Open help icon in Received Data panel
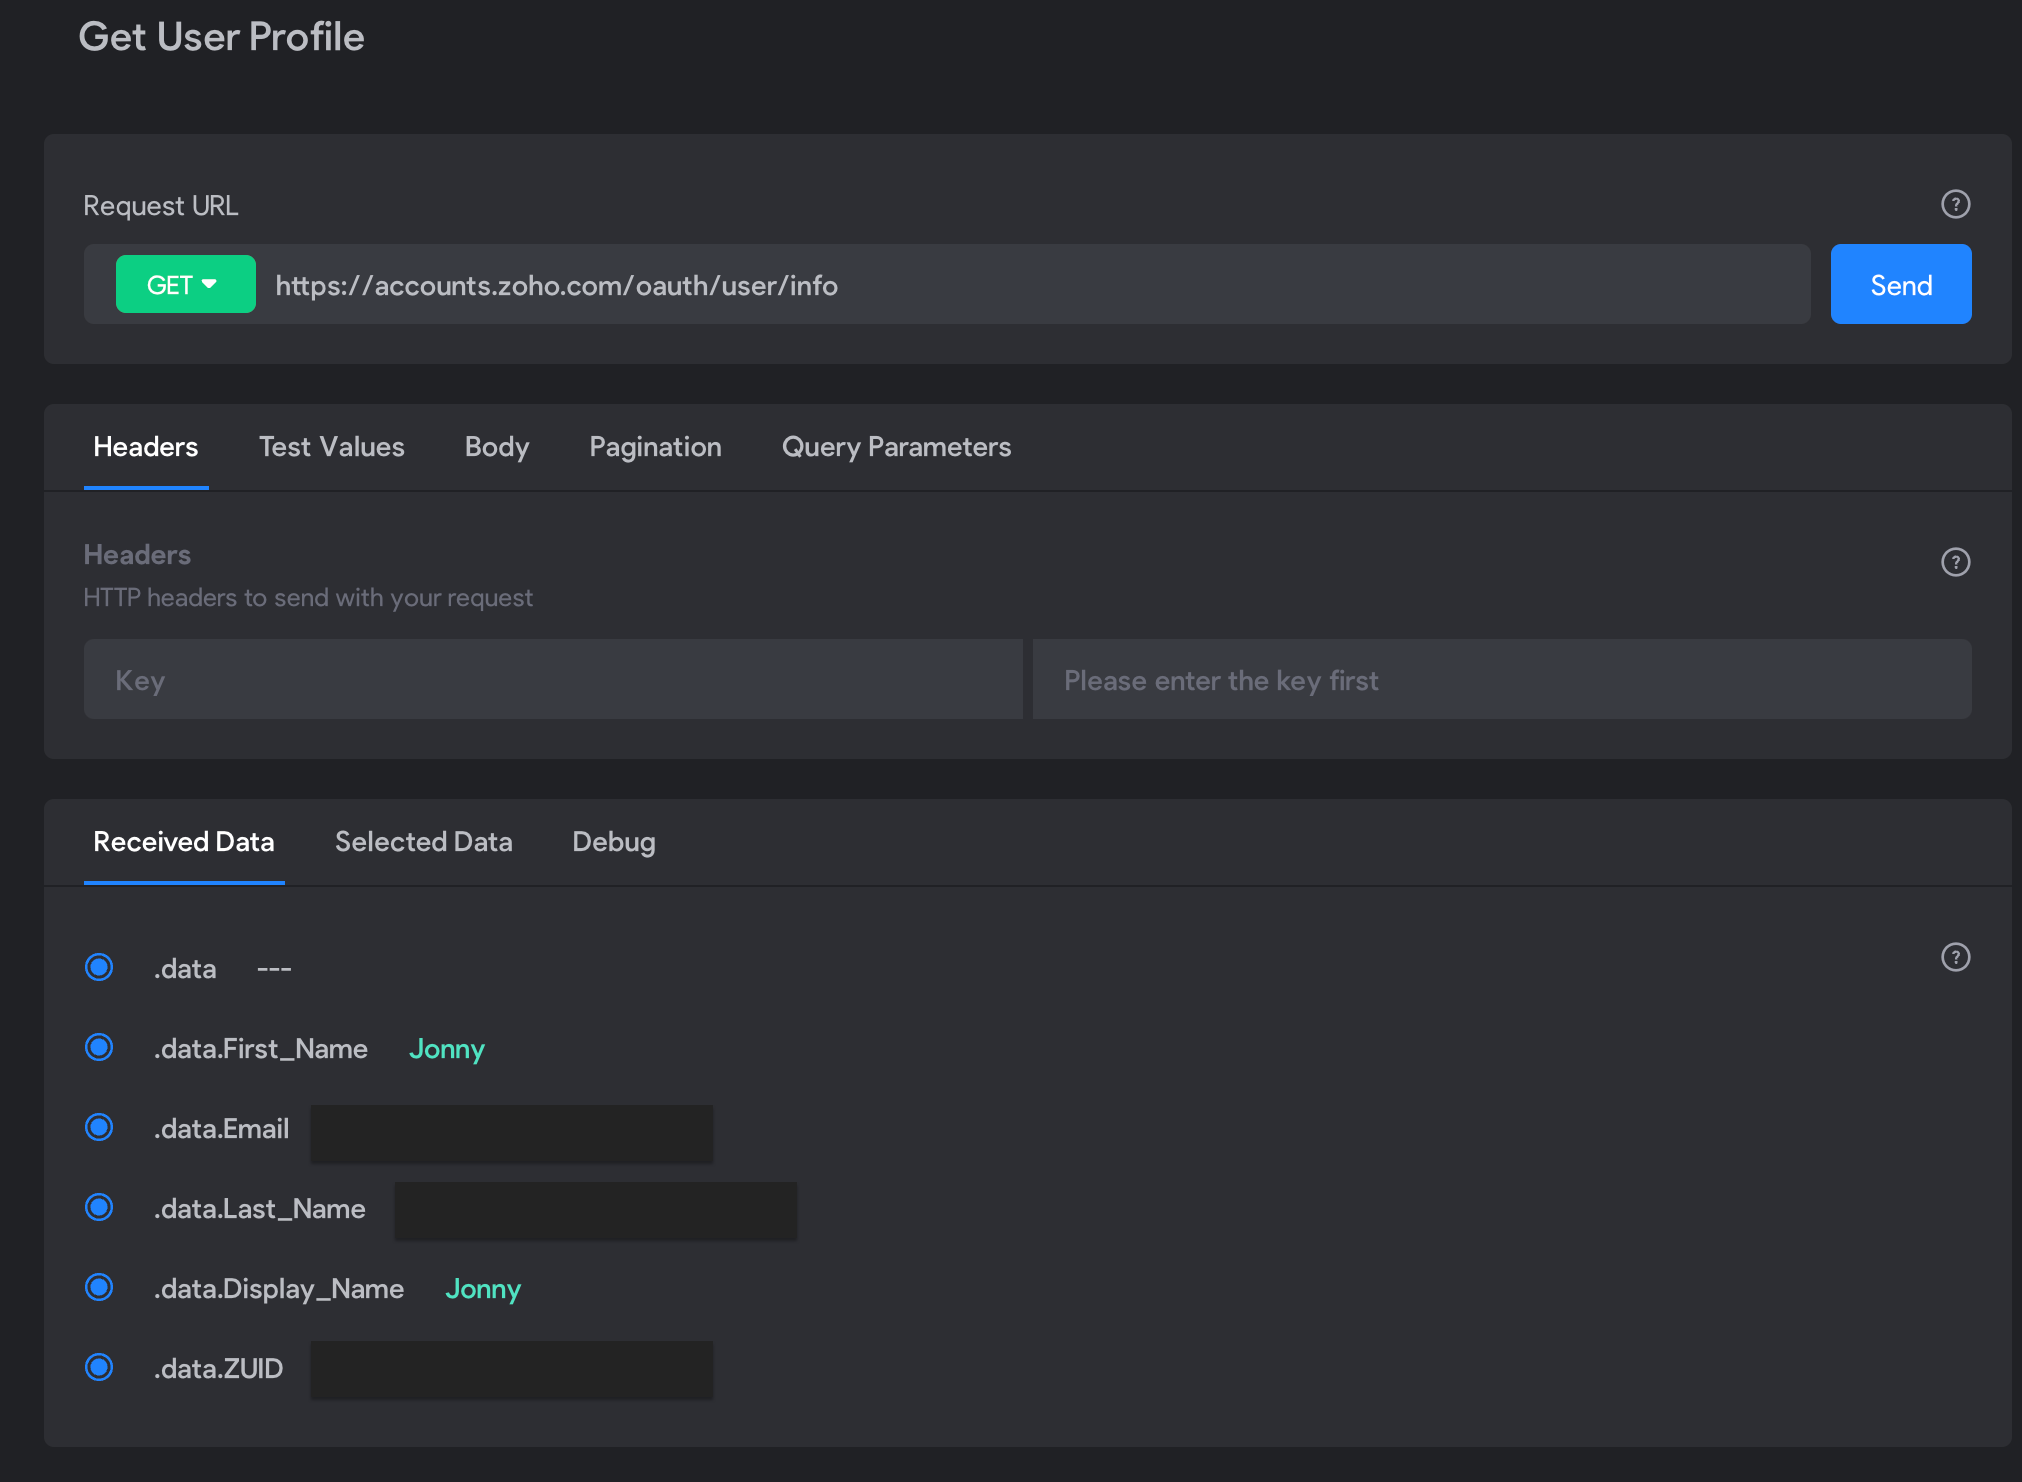The image size is (2022, 1482). 1955,957
